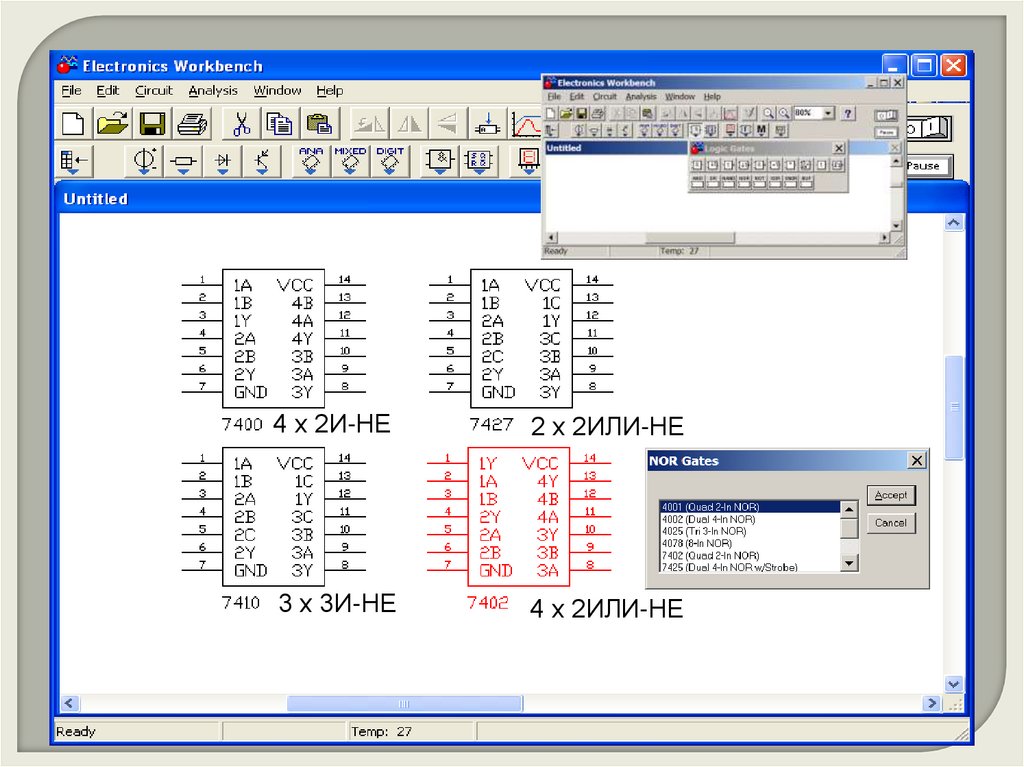This screenshot has width=1024, height=767.
Task: Click the Print icon in main toolbar
Action: tap(192, 123)
